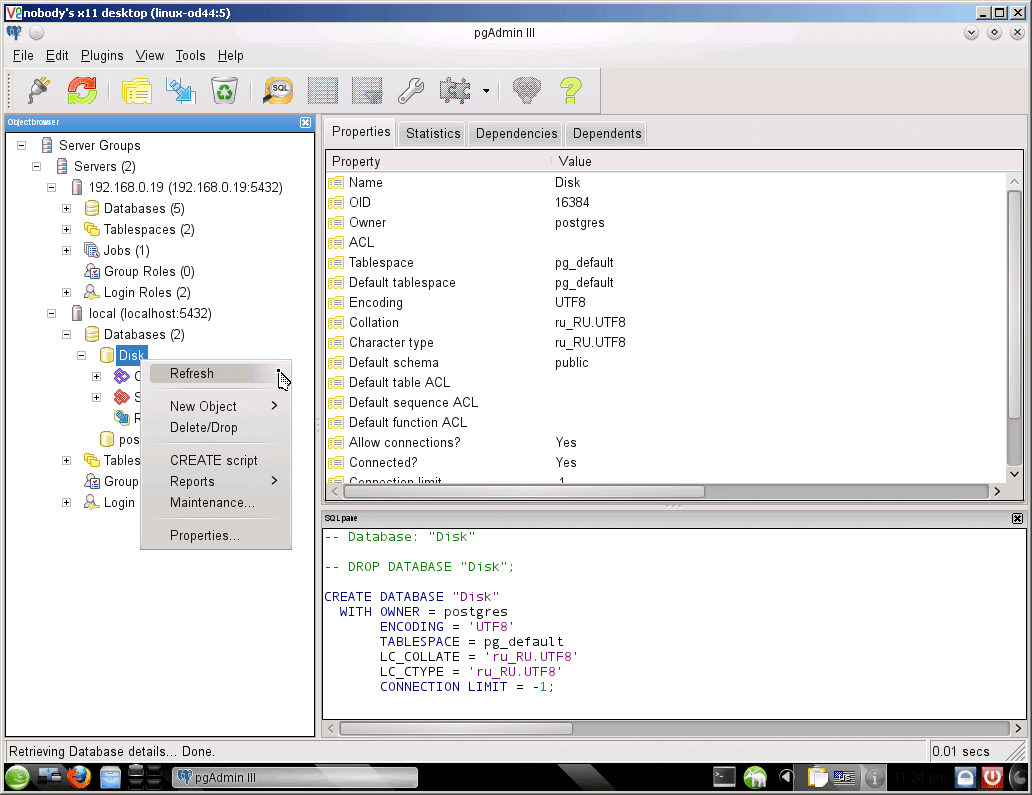Click the Create new object toolbar icon
Viewport: 1032px width, 795px height.
tap(181, 91)
